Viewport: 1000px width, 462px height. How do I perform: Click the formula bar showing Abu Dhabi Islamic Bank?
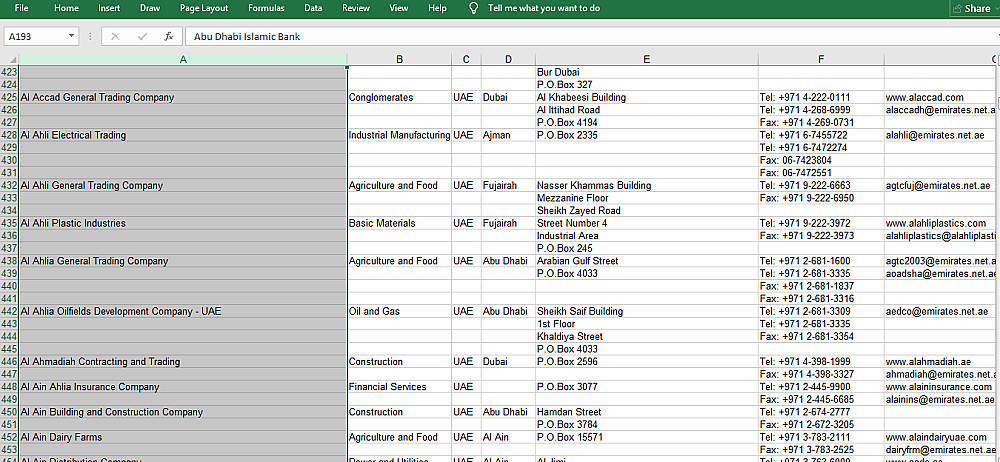coord(590,36)
